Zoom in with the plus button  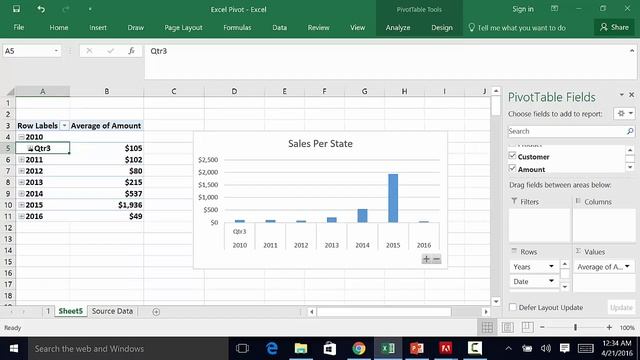[609, 327]
